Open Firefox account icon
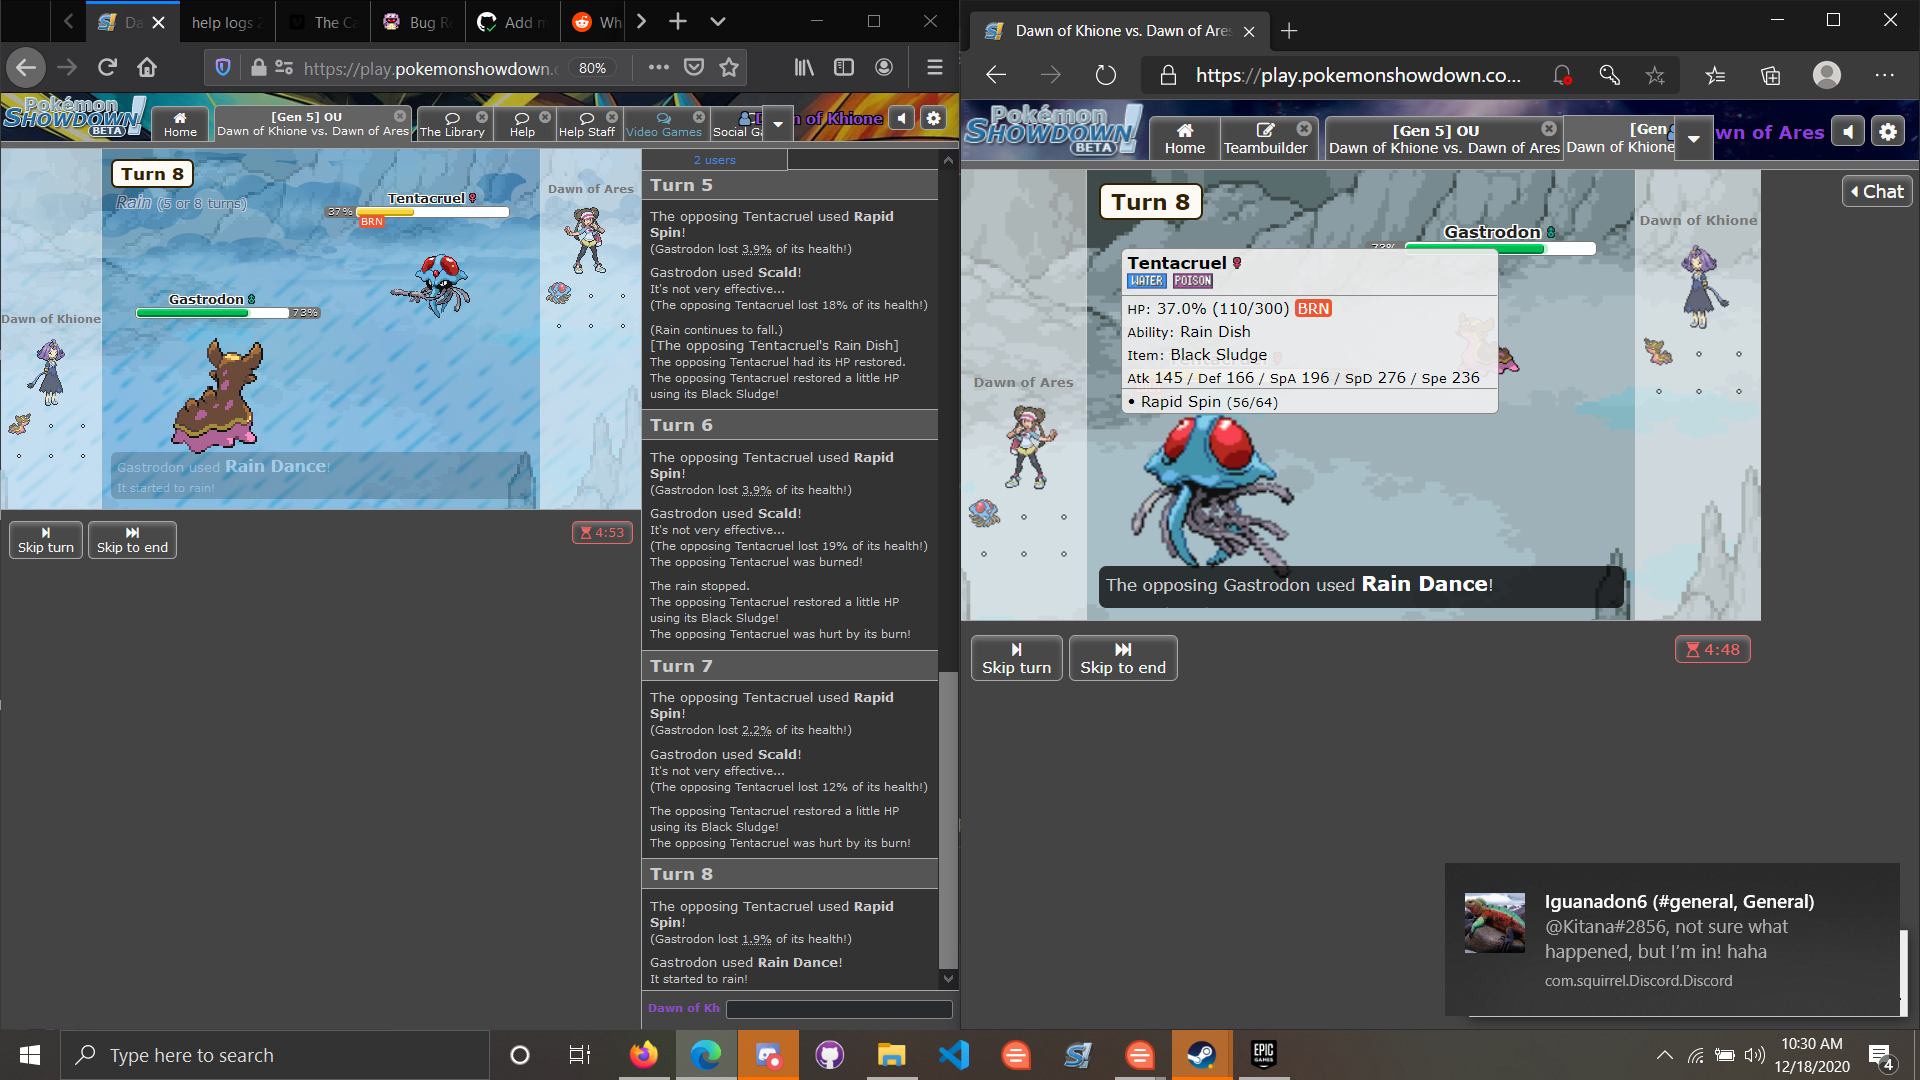 (x=884, y=68)
